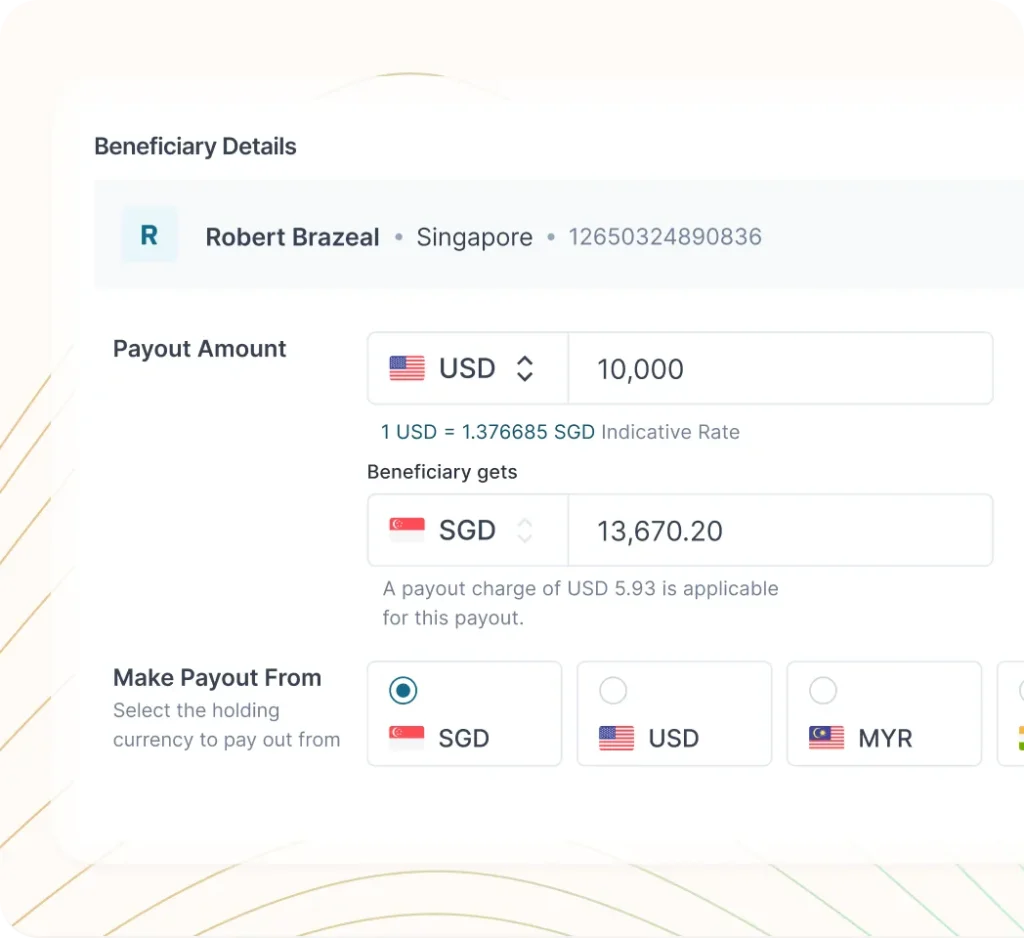Click the Robert Brazeal beneficiary name

[x=292, y=237]
